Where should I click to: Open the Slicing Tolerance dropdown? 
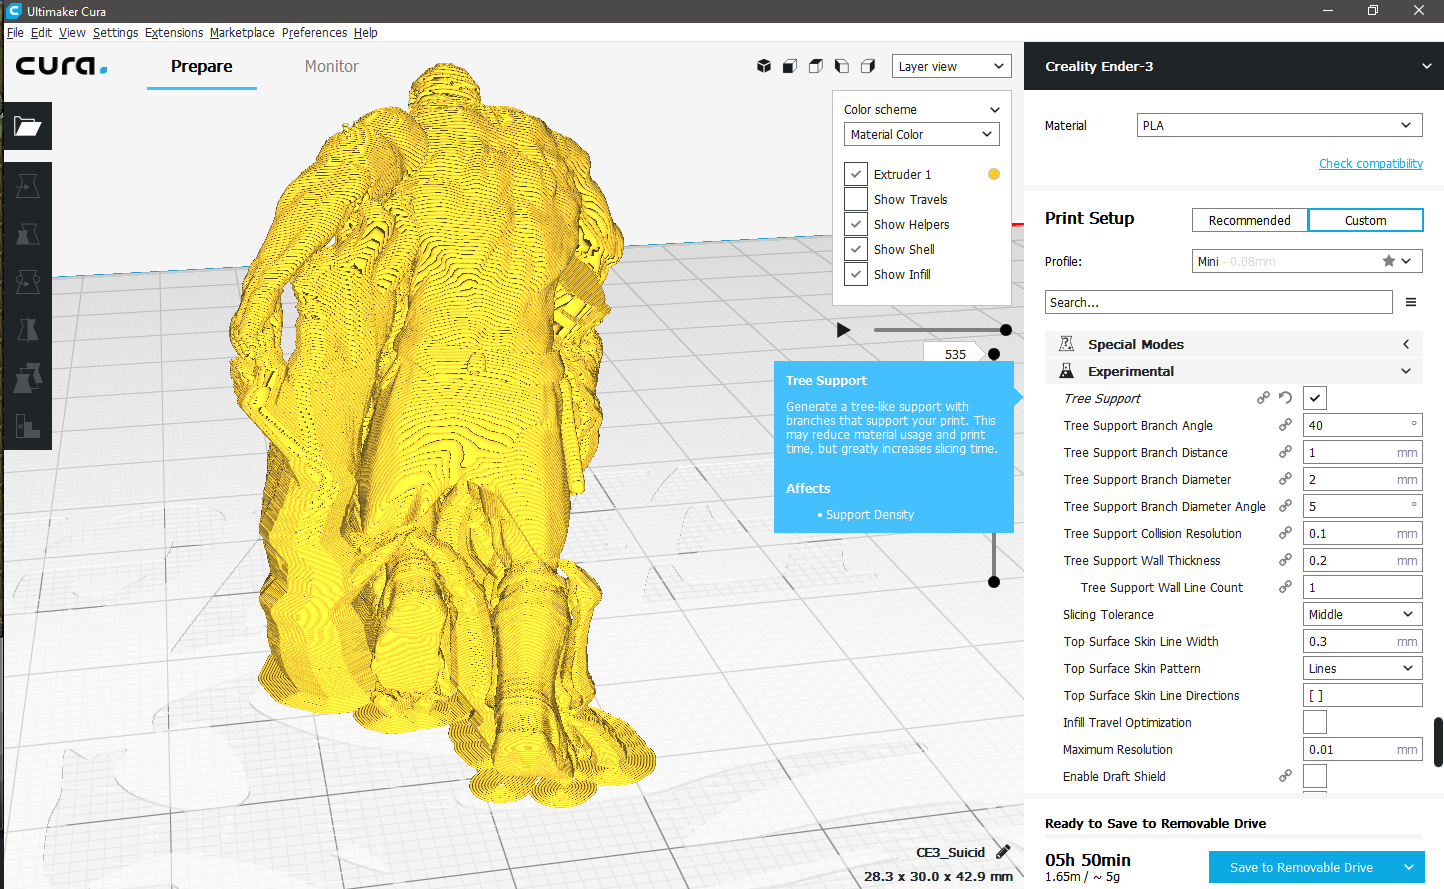point(1363,614)
